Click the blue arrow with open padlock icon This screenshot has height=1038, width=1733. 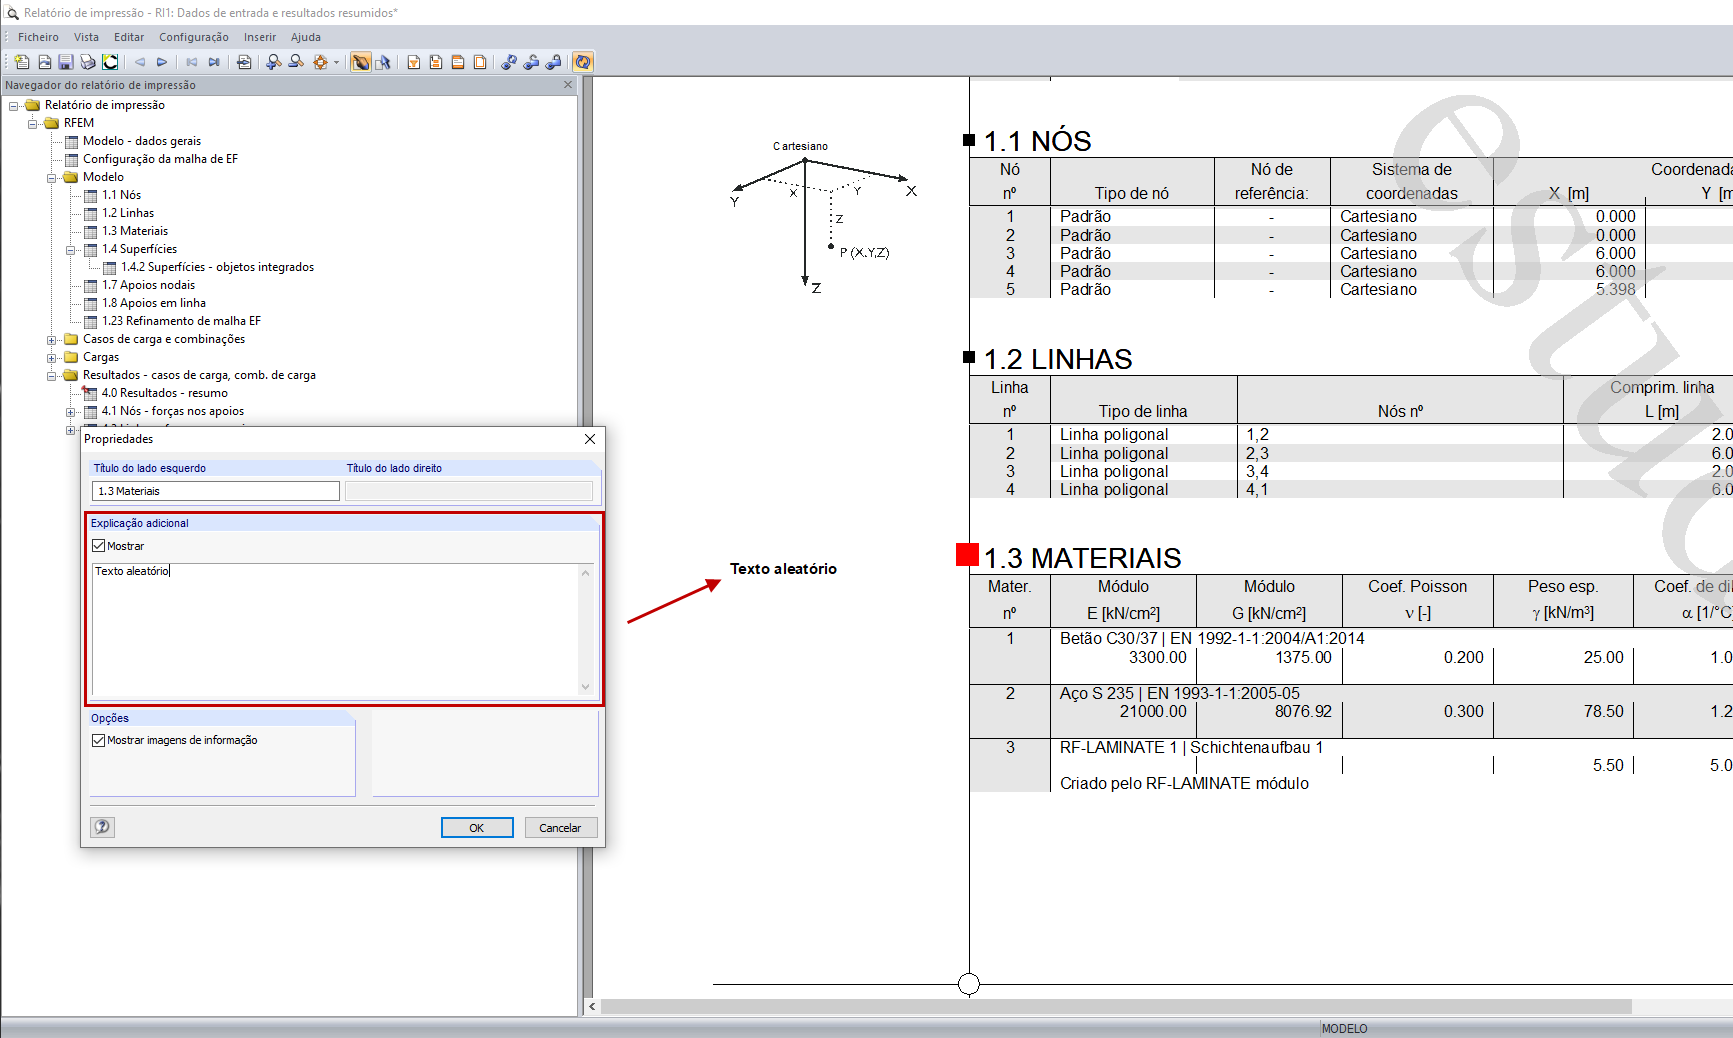tap(531, 62)
